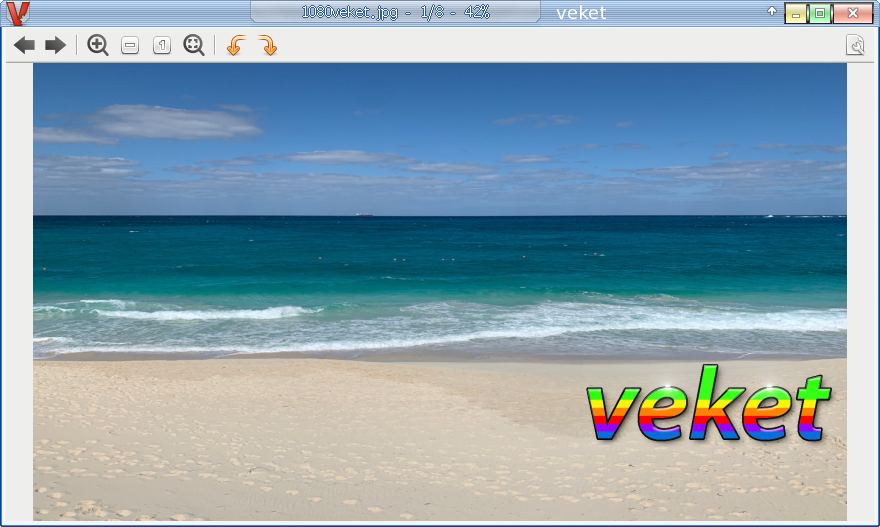Rotate image counter-clockwise orange arrow
This screenshot has width=880, height=527.
tap(236, 45)
